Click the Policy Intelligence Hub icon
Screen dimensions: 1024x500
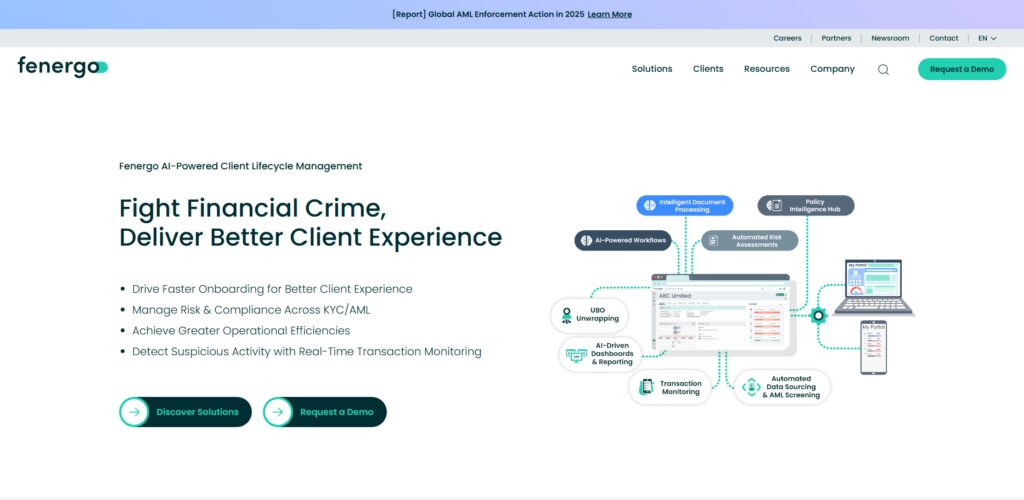[774, 206]
